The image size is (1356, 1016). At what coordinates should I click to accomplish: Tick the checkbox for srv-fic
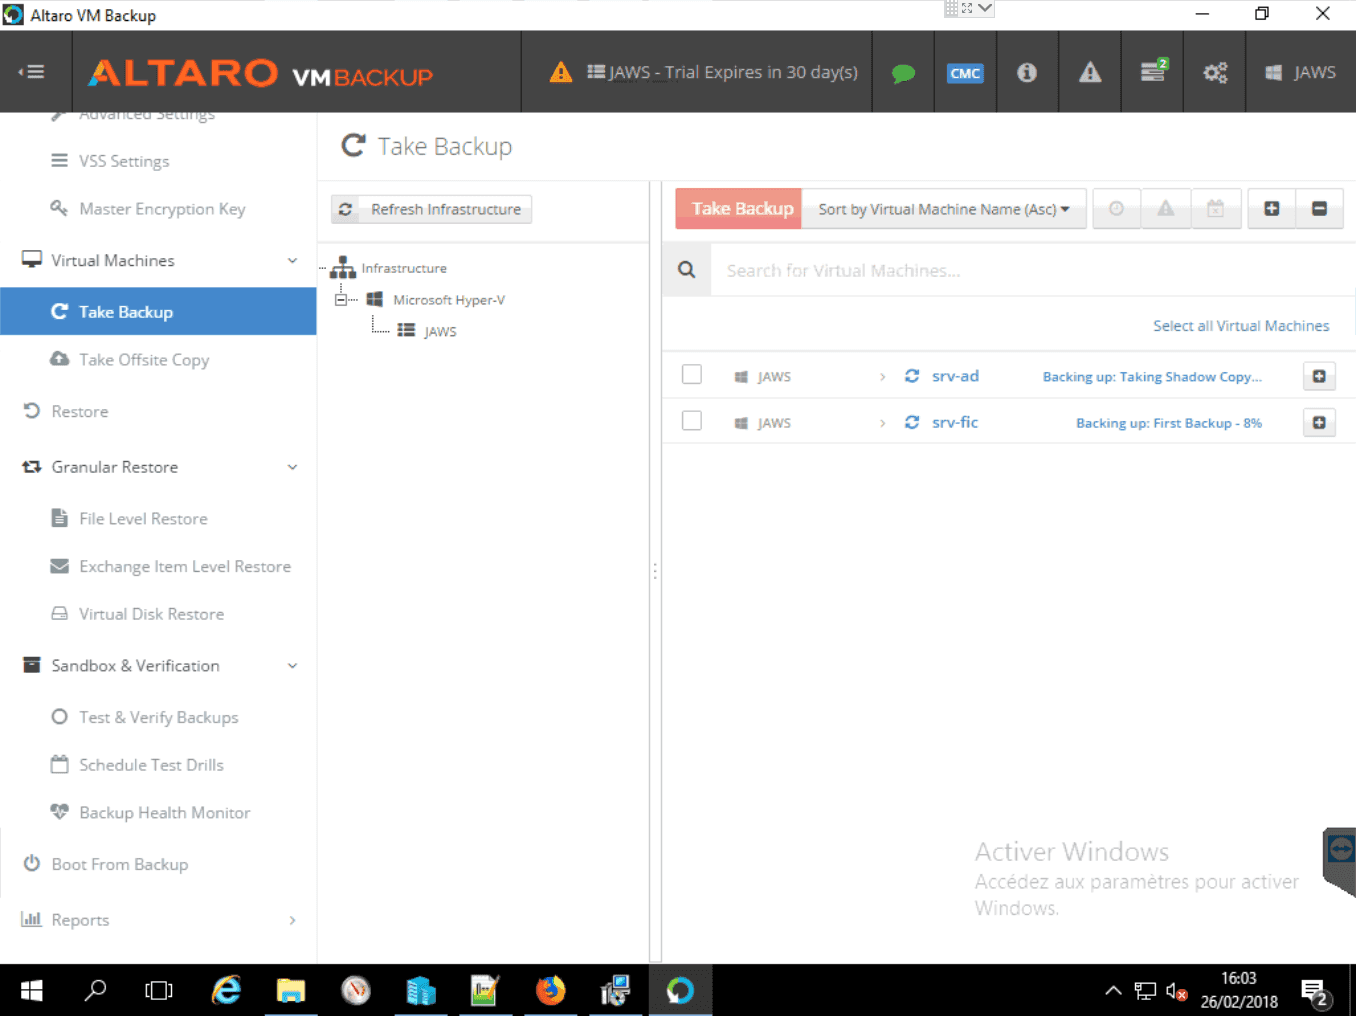coord(691,421)
